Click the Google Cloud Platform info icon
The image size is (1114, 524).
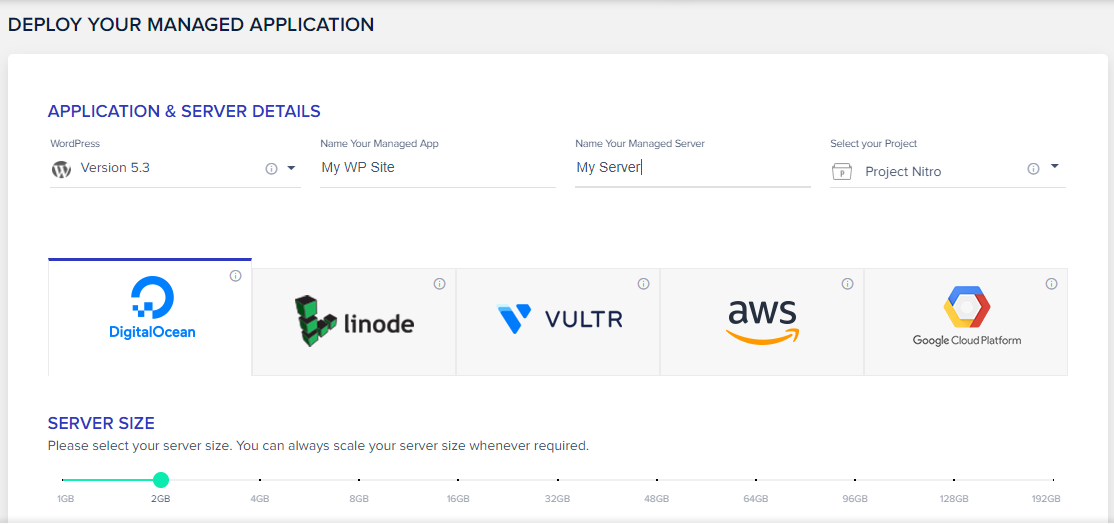[1052, 284]
